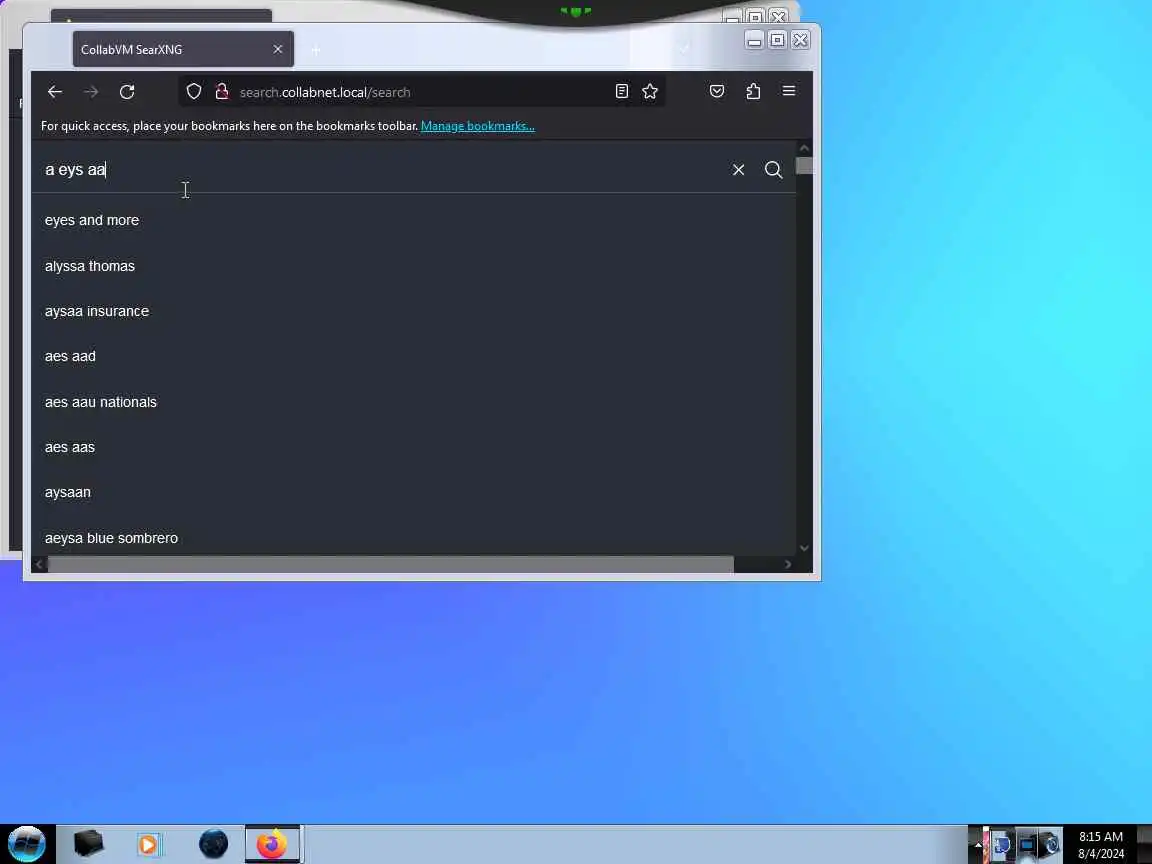Open the black cube taskbar app
Screen dimensions: 1152x864
(x=89, y=844)
